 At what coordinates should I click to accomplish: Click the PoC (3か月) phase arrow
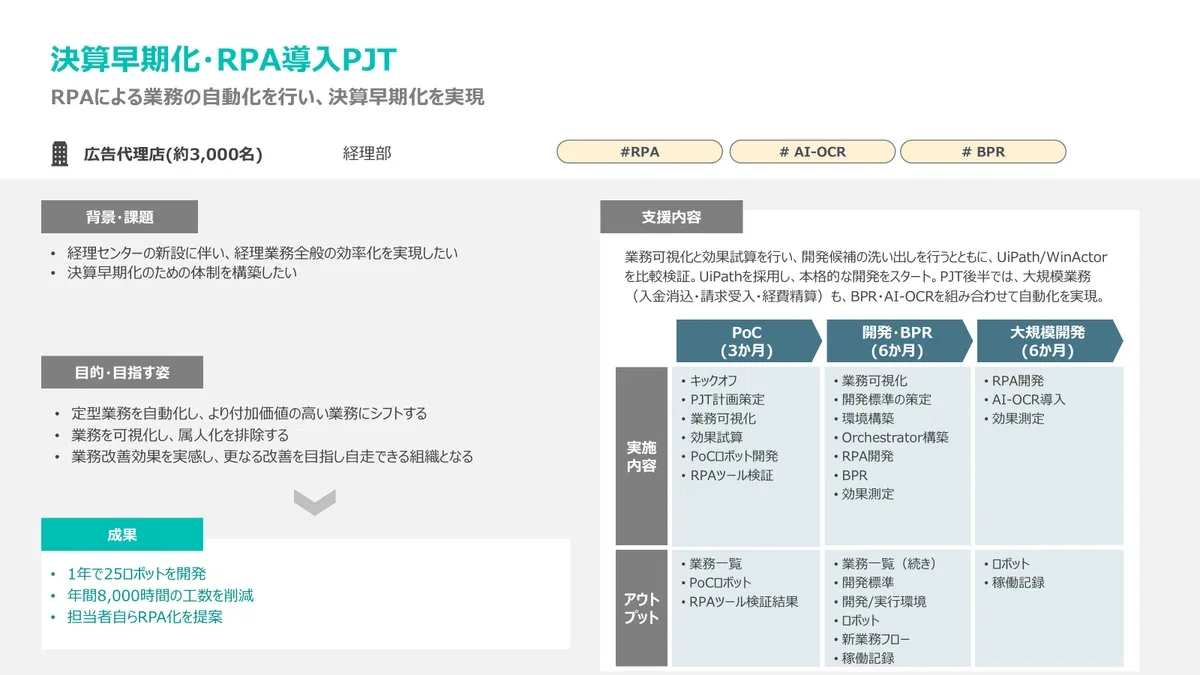point(746,341)
